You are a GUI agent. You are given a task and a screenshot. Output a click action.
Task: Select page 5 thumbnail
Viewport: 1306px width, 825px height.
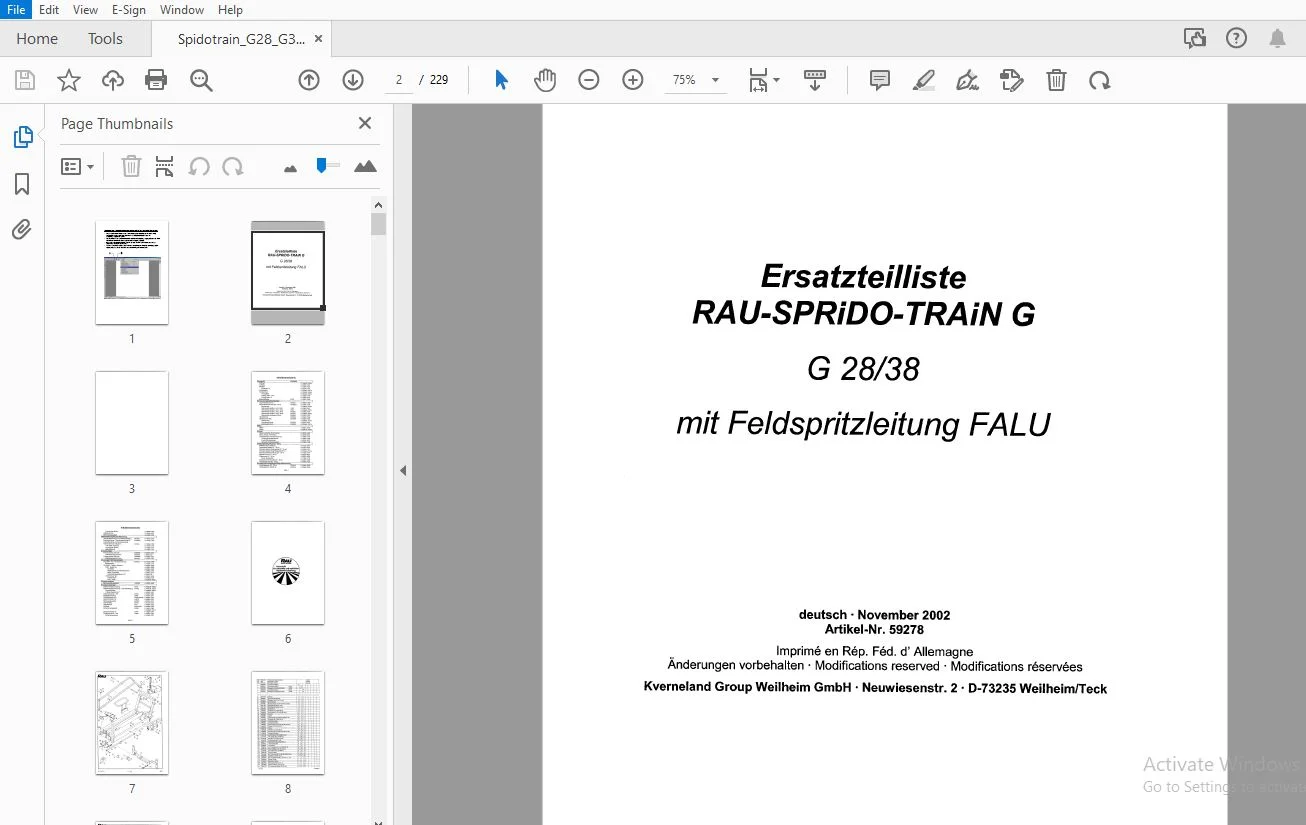pyautogui.click(x=132, y=573)
